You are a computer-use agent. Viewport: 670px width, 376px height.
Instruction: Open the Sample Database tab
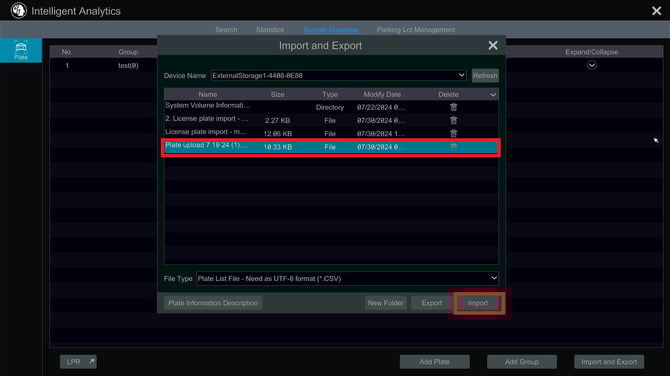pyautogui.click(x=331, y=29)
